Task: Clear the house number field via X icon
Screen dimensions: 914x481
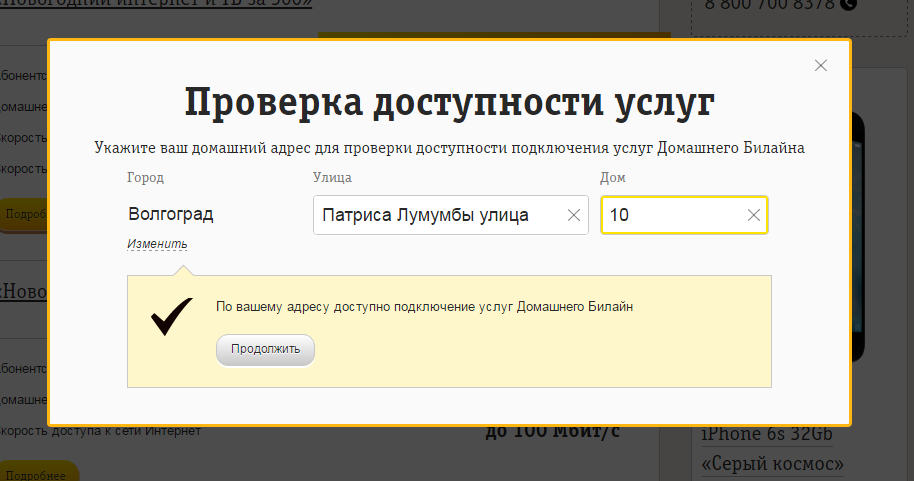Action: point(754,215)
